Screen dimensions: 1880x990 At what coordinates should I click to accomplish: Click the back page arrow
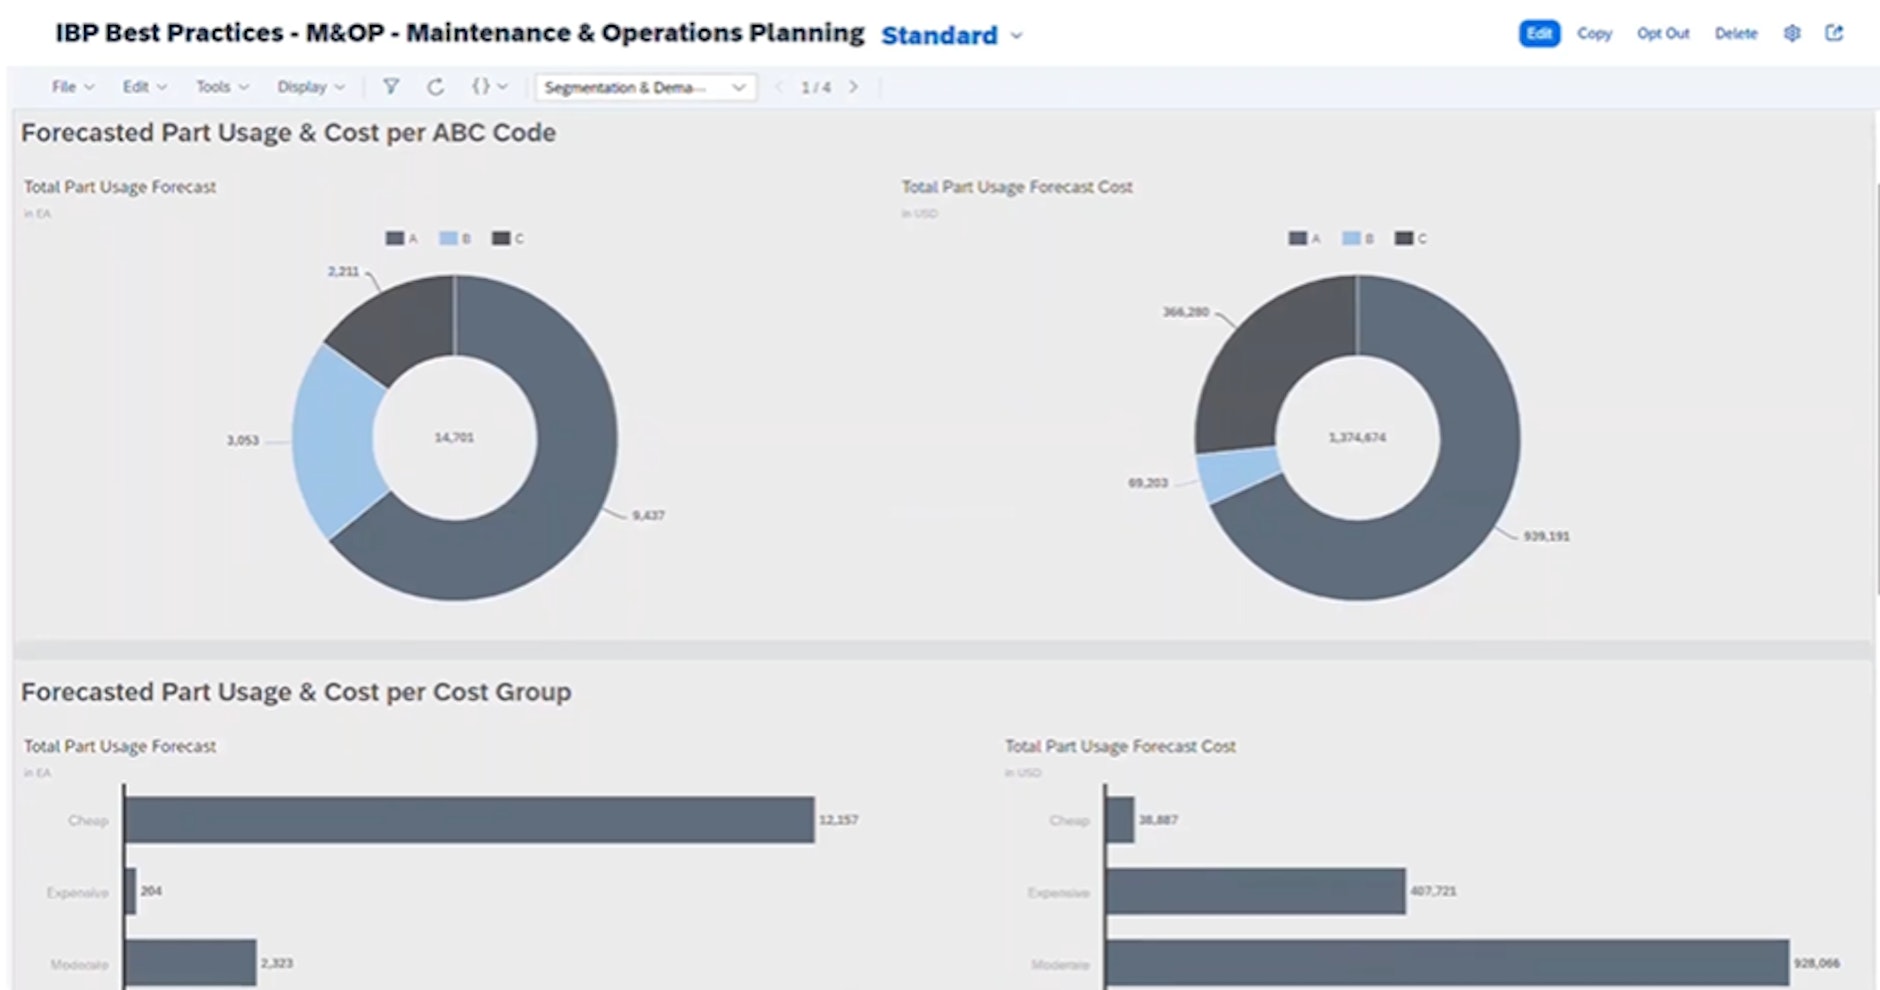pyautogui.click(x=778, y=87)
